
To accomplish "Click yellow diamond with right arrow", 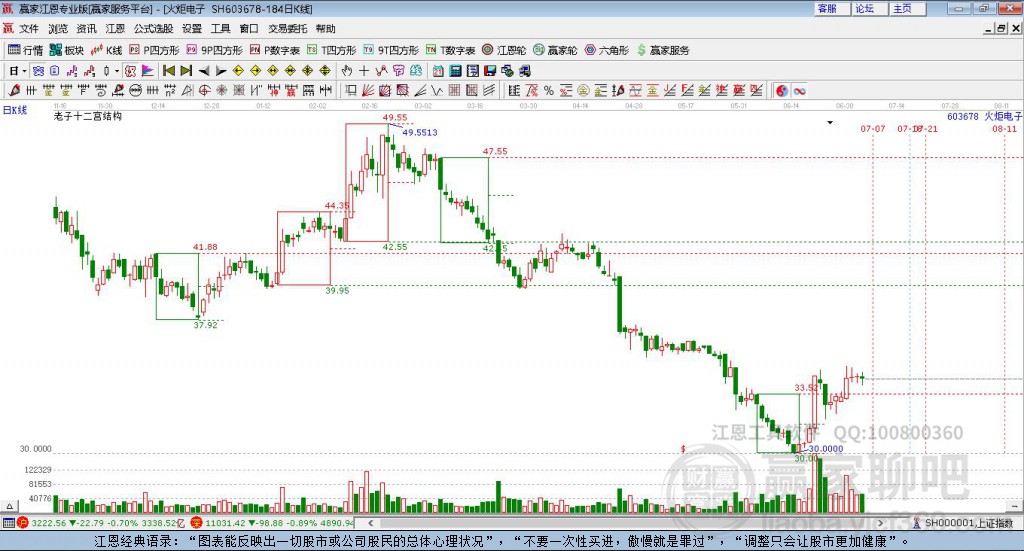I will click(255, 71).
